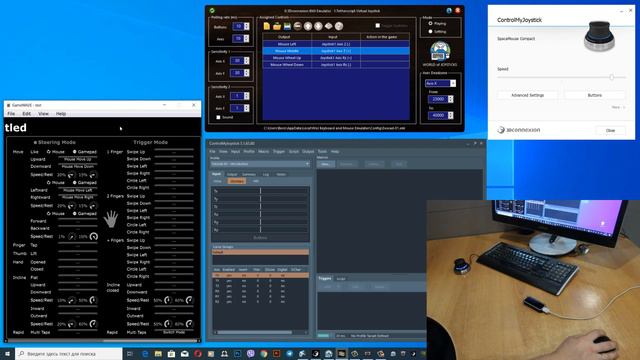Click the green icon in emulator title bar
The height and width of the screenshot is (360, 640).
click(x=212, y=11)
